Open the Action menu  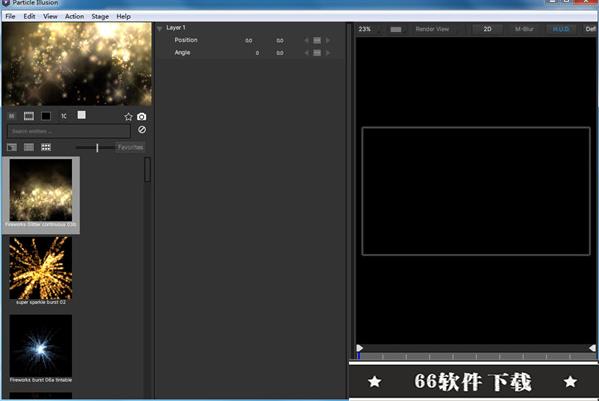[x=74, y=16]
